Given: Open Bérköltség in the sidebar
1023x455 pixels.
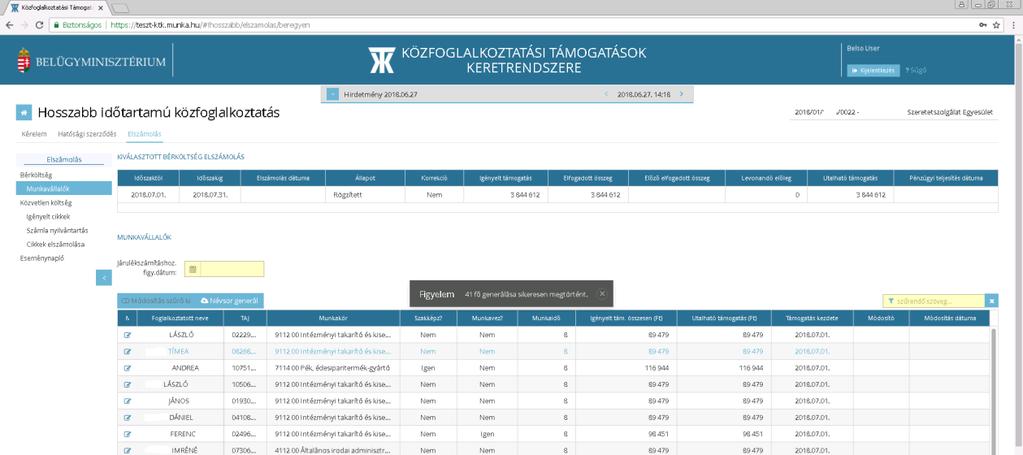Looking at the screenshot, I should tap(36, 175).
